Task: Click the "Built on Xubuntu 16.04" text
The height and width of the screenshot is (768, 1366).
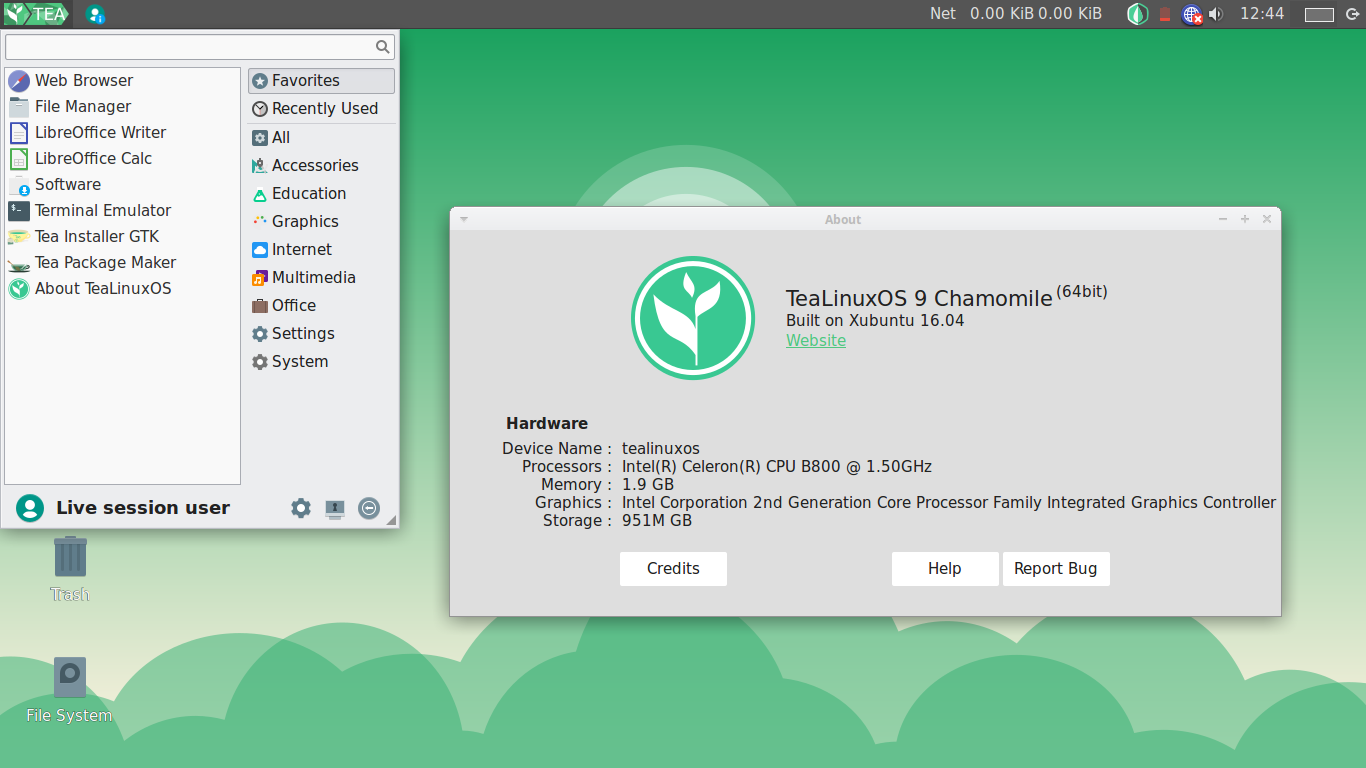Action: coord(875,321)
